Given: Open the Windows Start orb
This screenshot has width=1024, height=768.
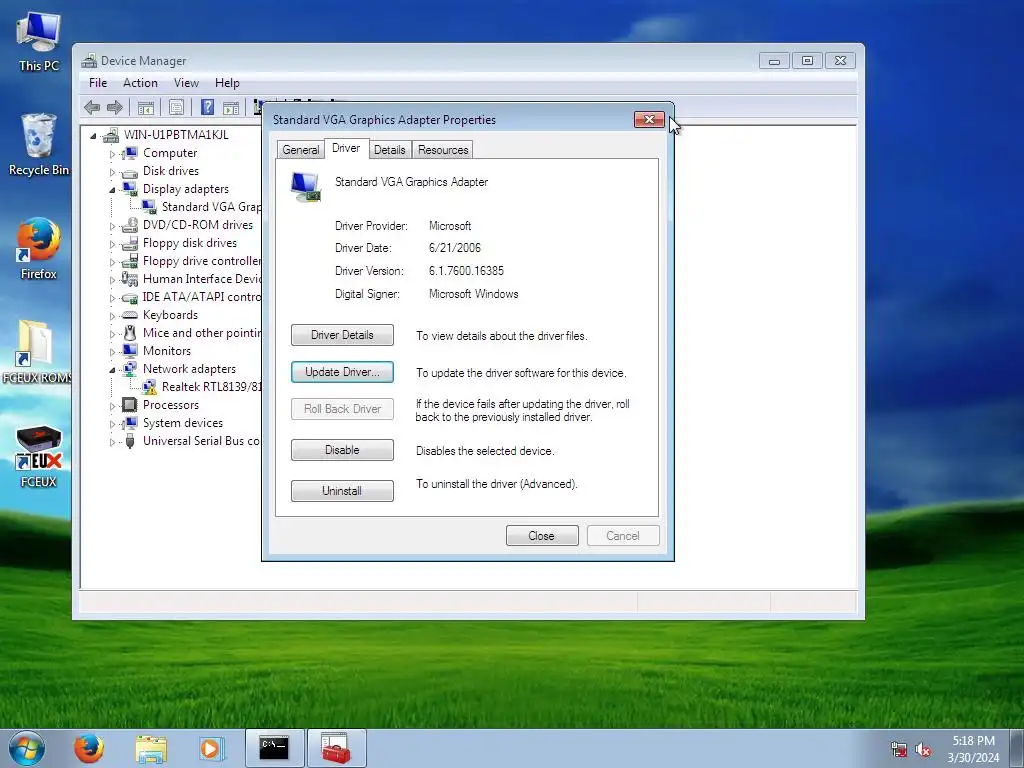Looking at the screenshot, I should pos(27,748).
